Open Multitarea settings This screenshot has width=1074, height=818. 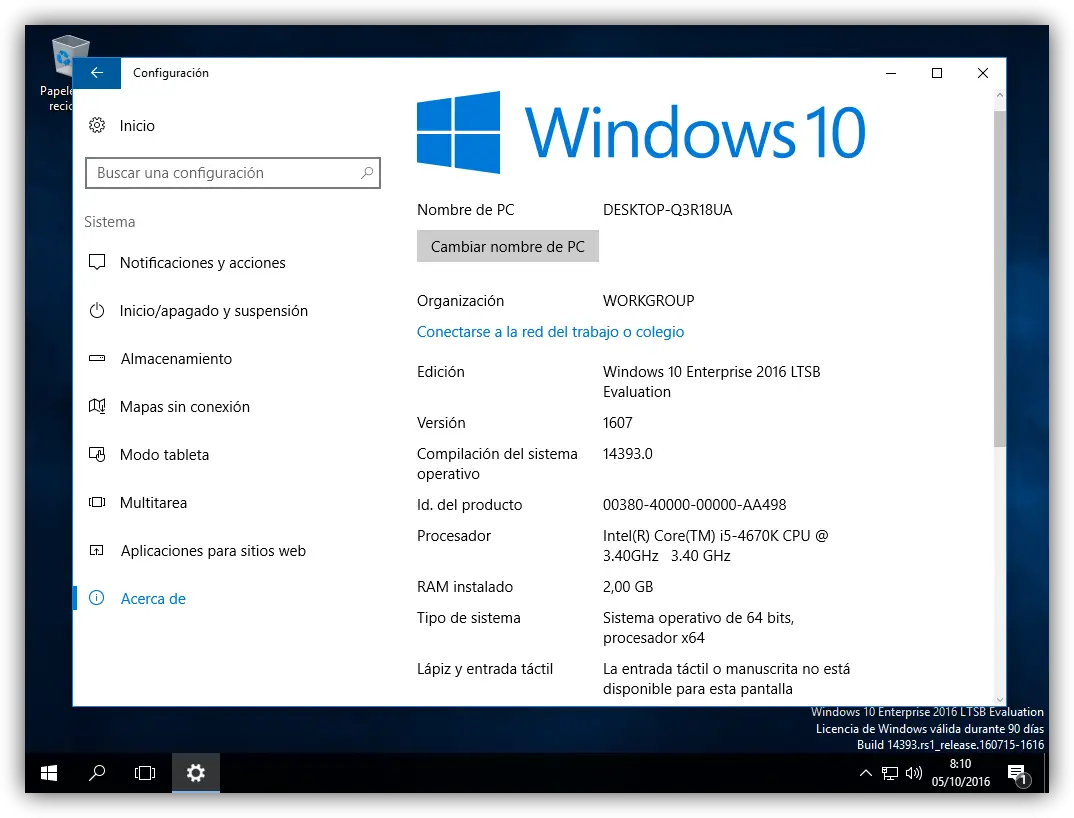(x=153, y=503)
